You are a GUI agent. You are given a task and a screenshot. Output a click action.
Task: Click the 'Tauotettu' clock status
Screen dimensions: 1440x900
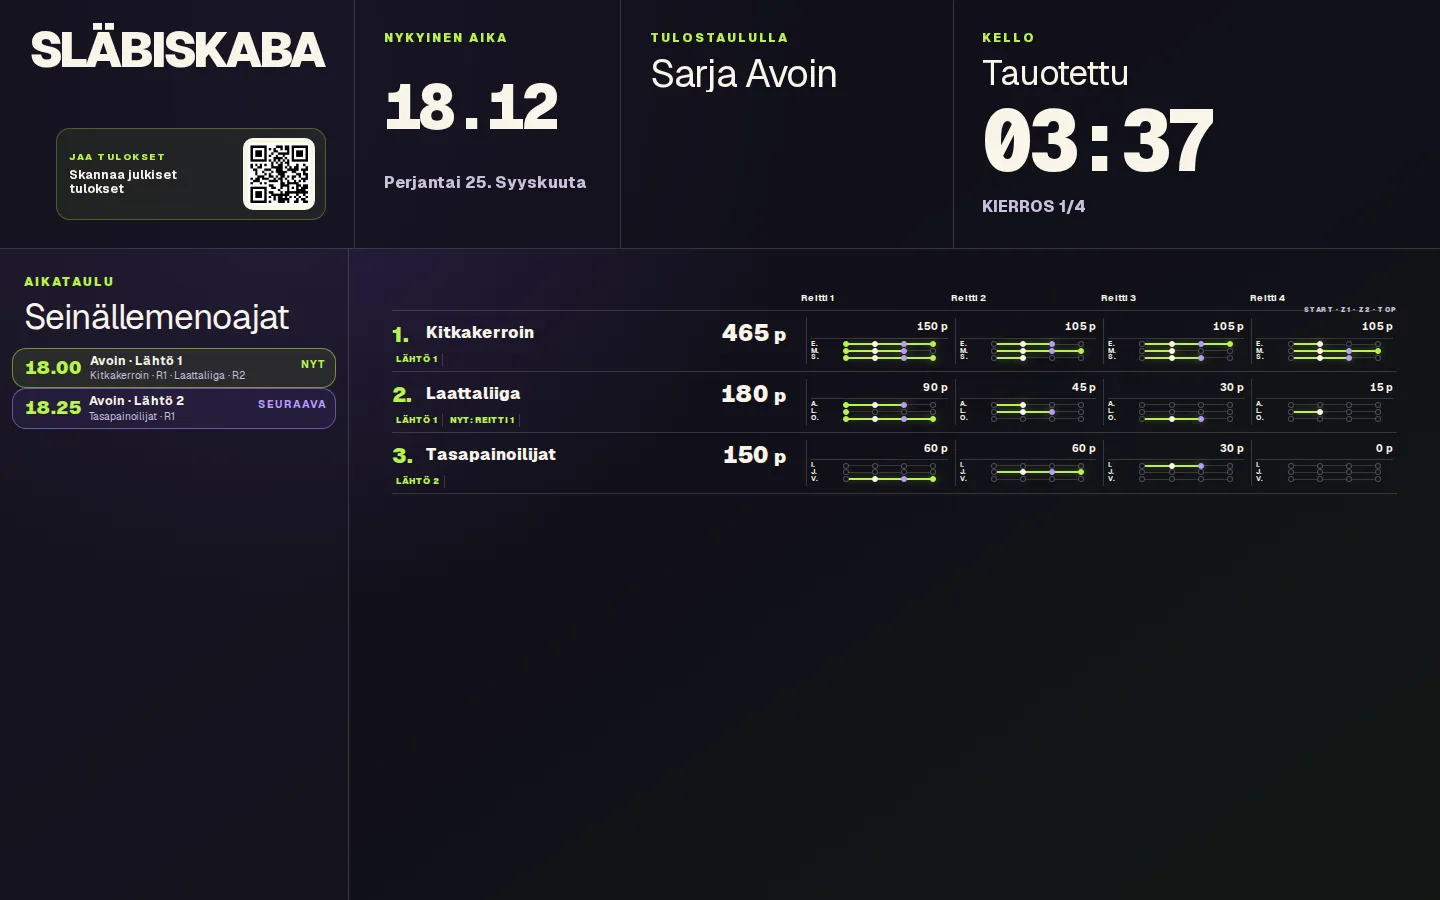[x=1055, y=73]
